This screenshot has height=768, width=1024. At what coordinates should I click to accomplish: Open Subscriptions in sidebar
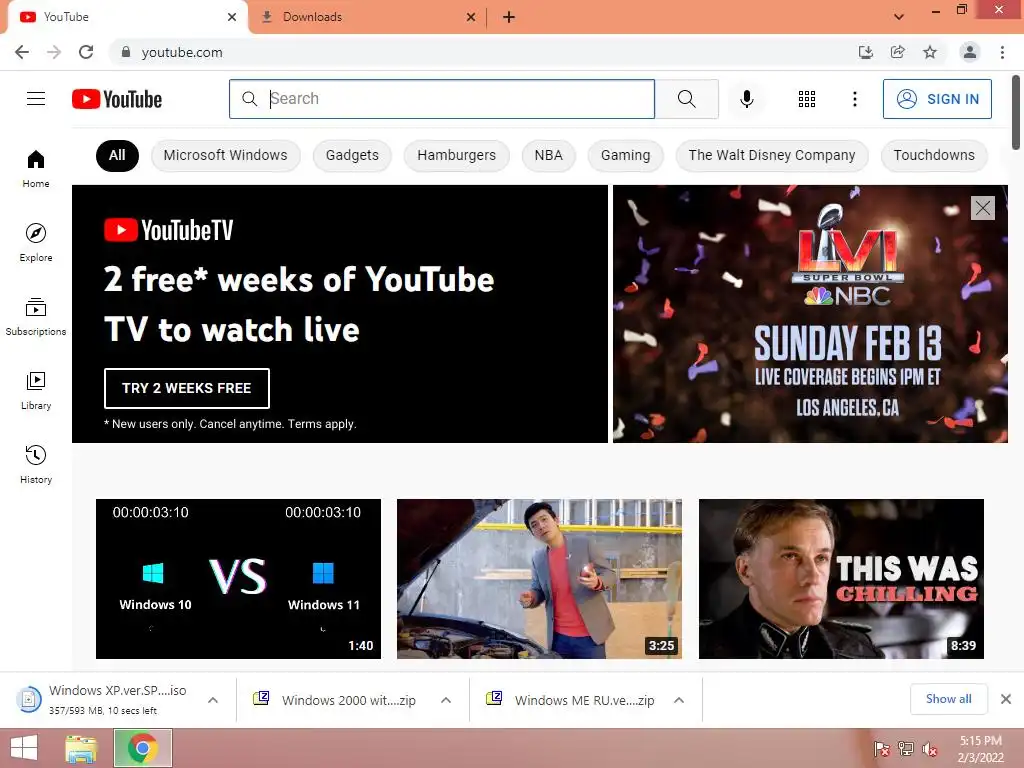click(36, 317)
